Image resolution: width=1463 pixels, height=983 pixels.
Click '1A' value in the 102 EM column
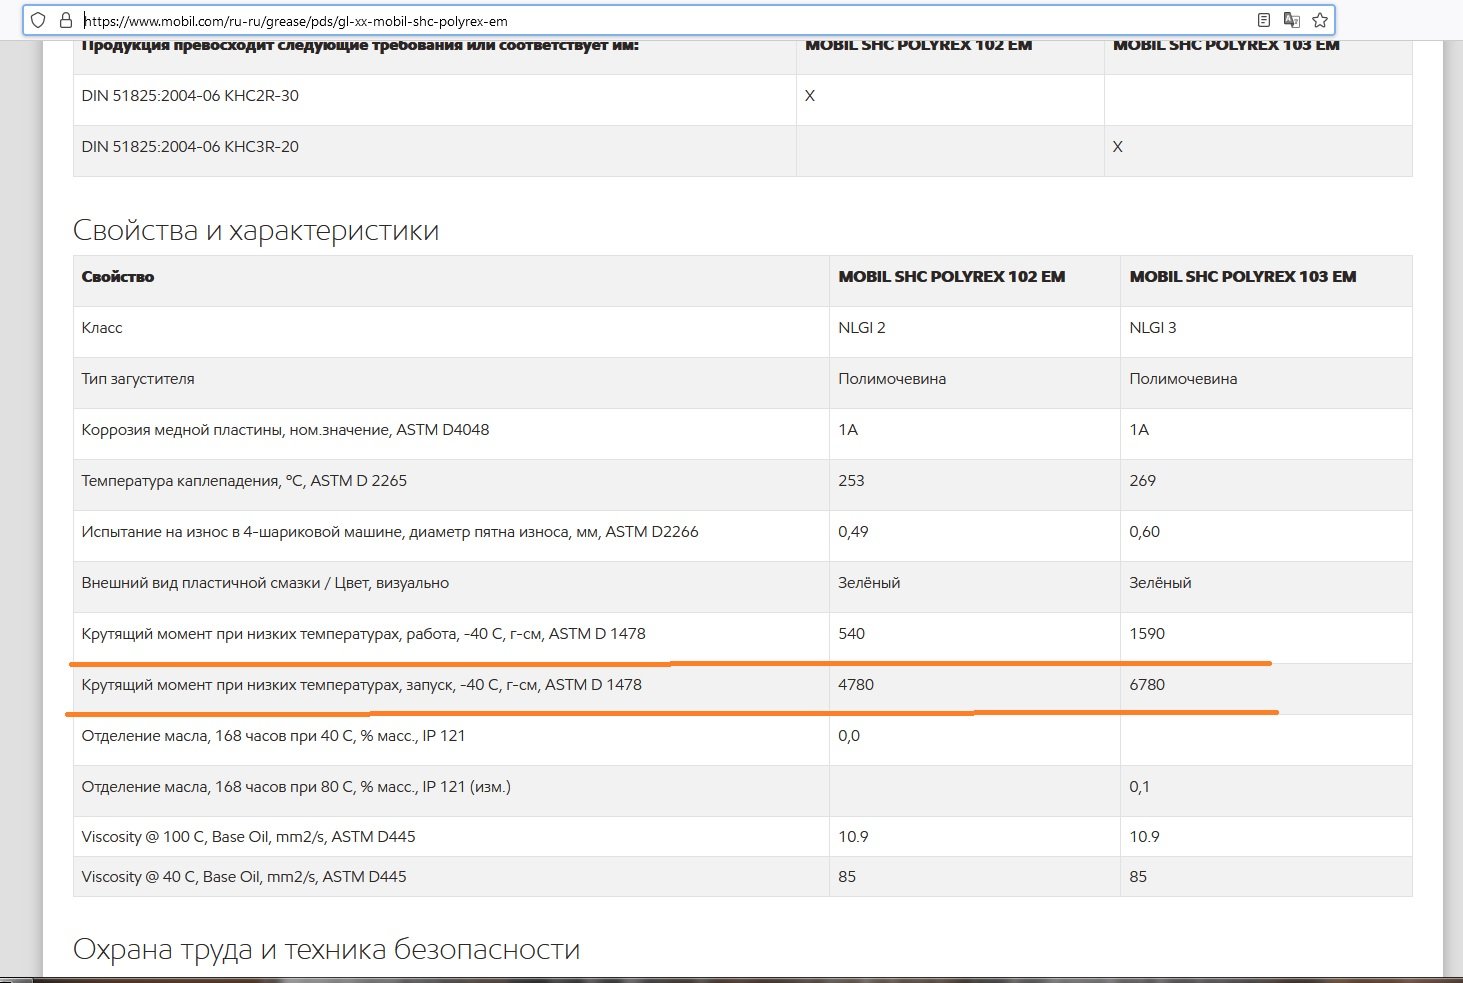click(848, 430)
